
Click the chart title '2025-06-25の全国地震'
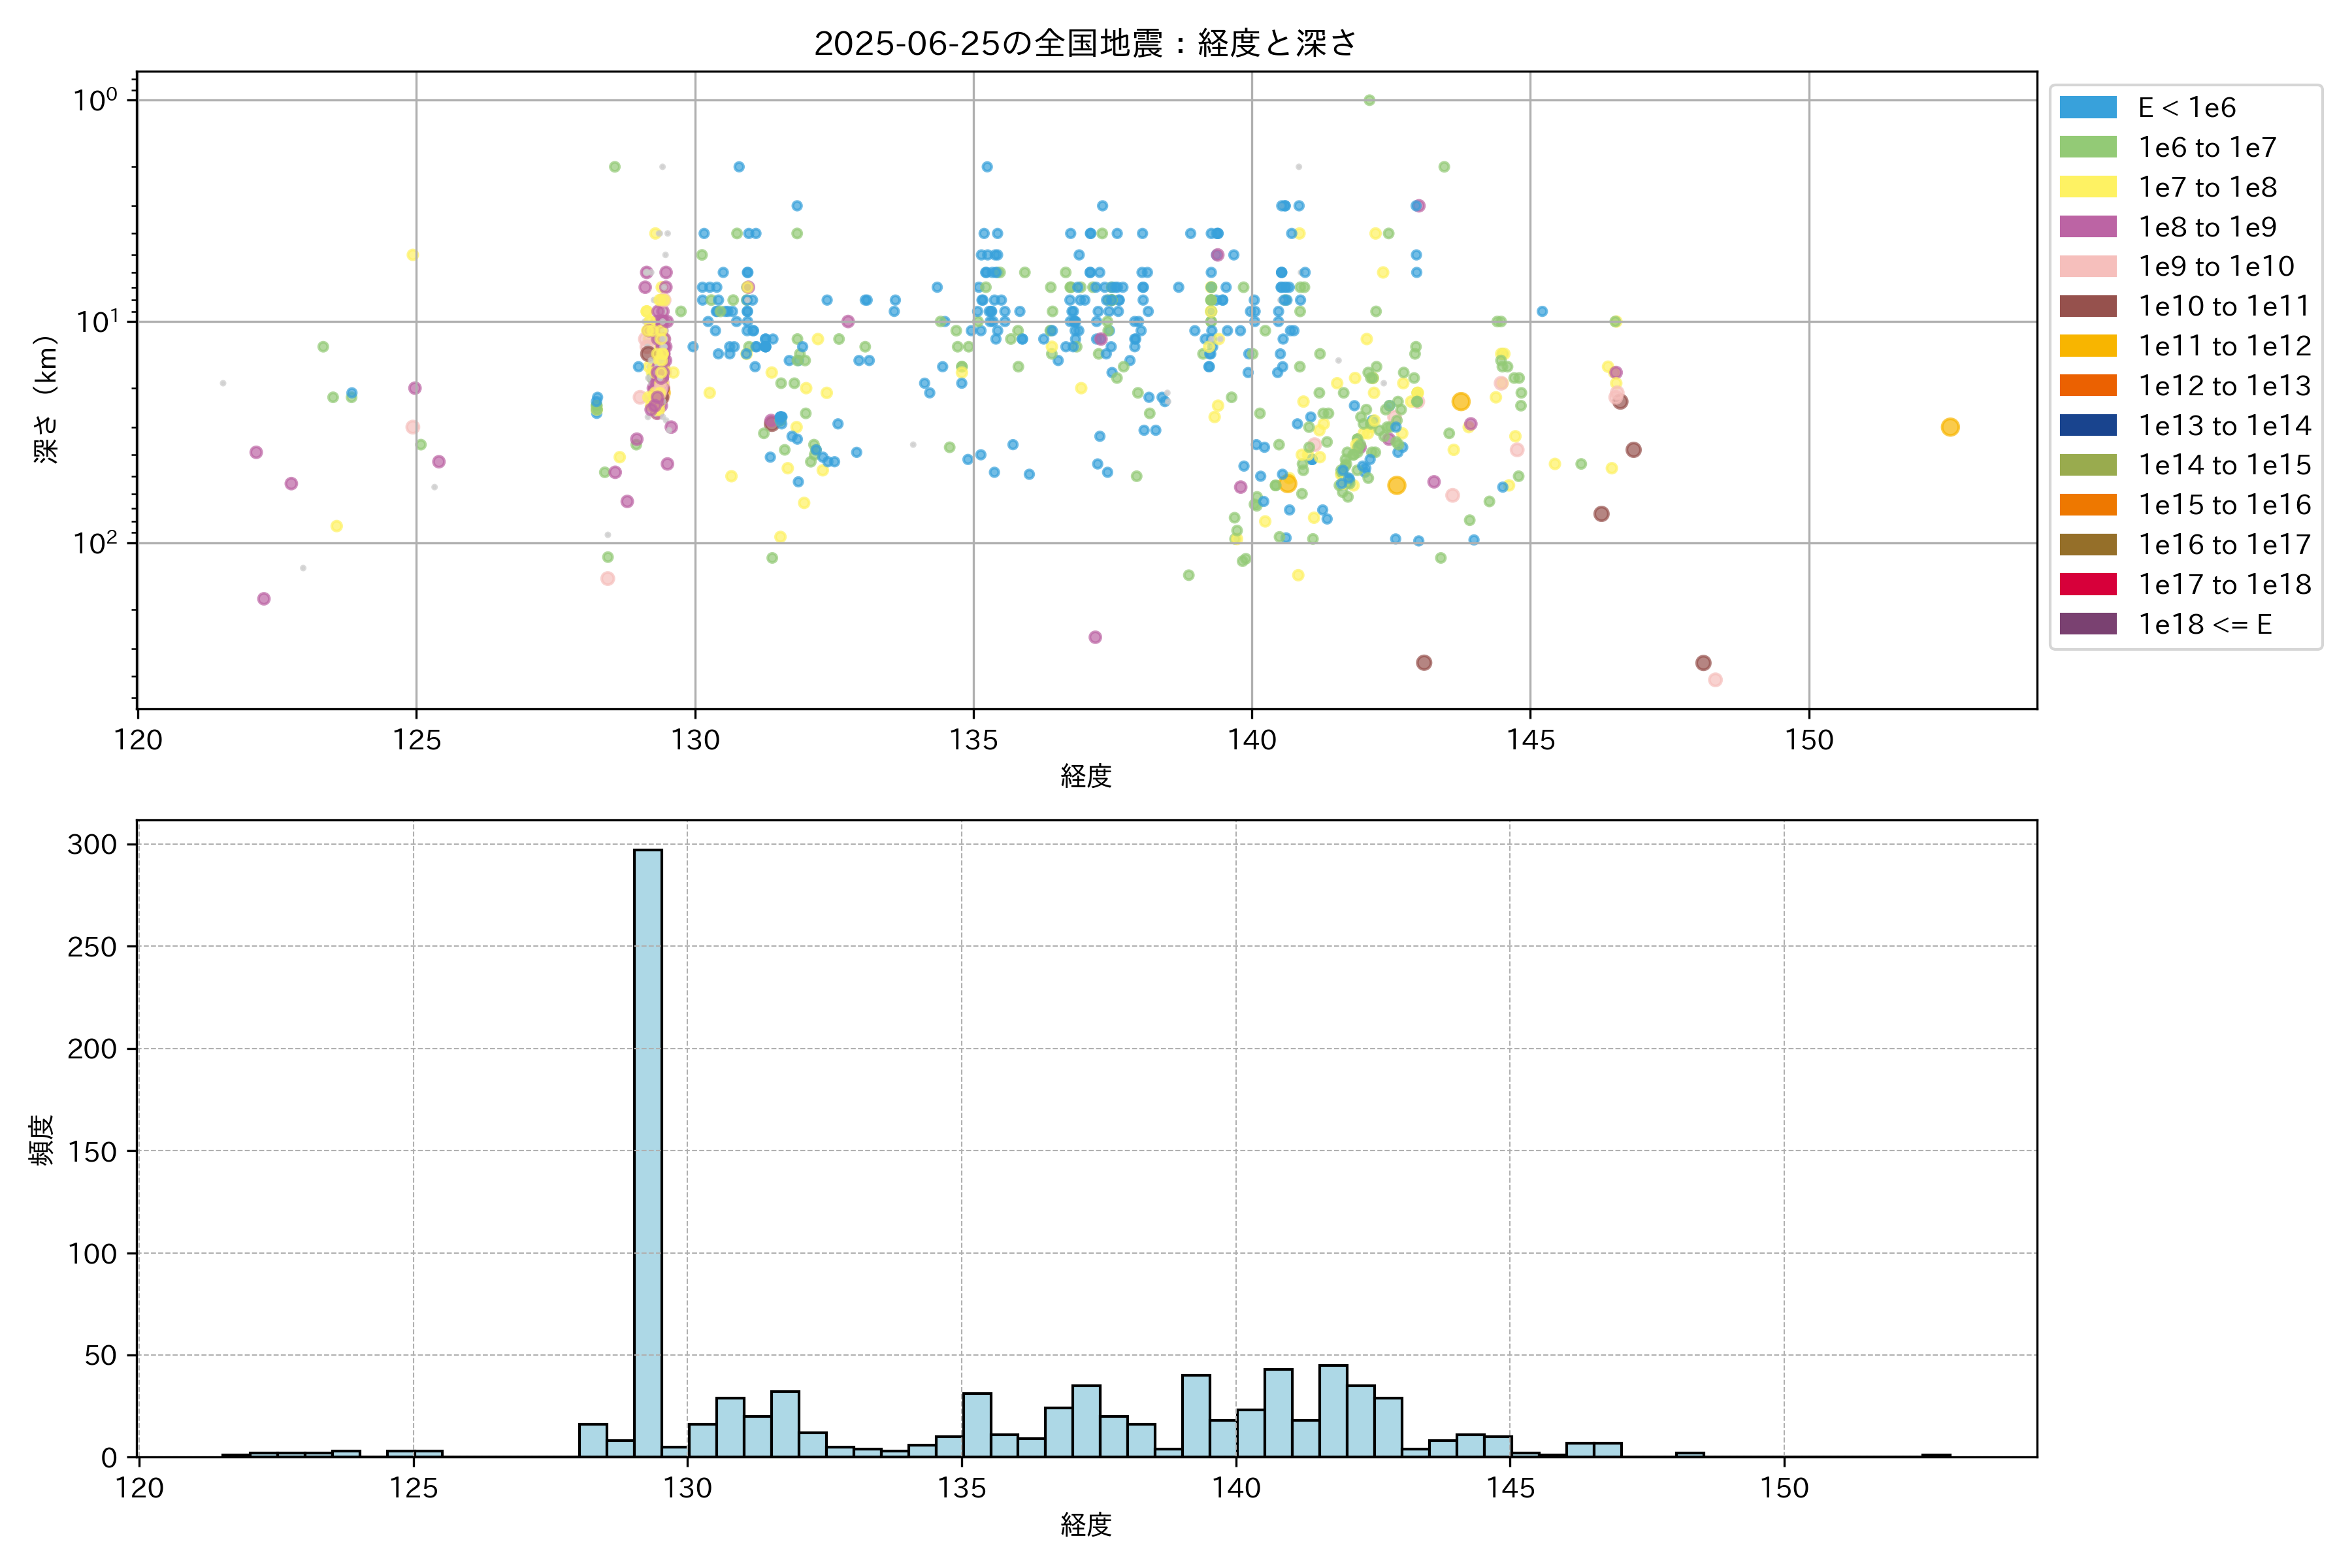click(x=1085, y=43)
